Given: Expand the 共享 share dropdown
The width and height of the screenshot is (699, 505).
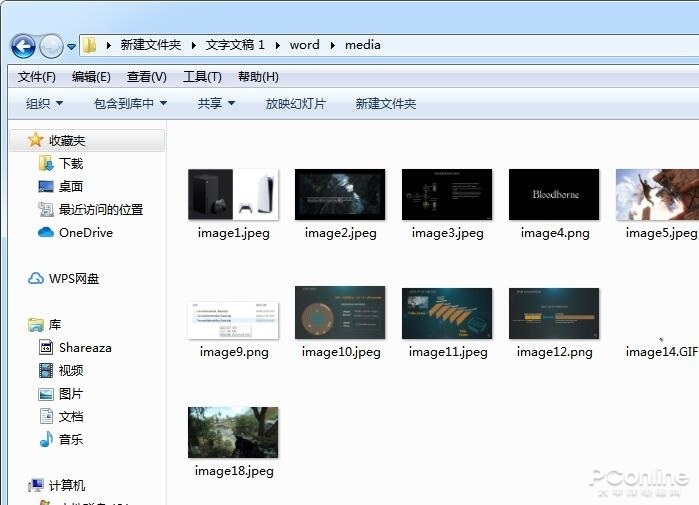Looking at the screenshot, I should click(x=216, y=104).
